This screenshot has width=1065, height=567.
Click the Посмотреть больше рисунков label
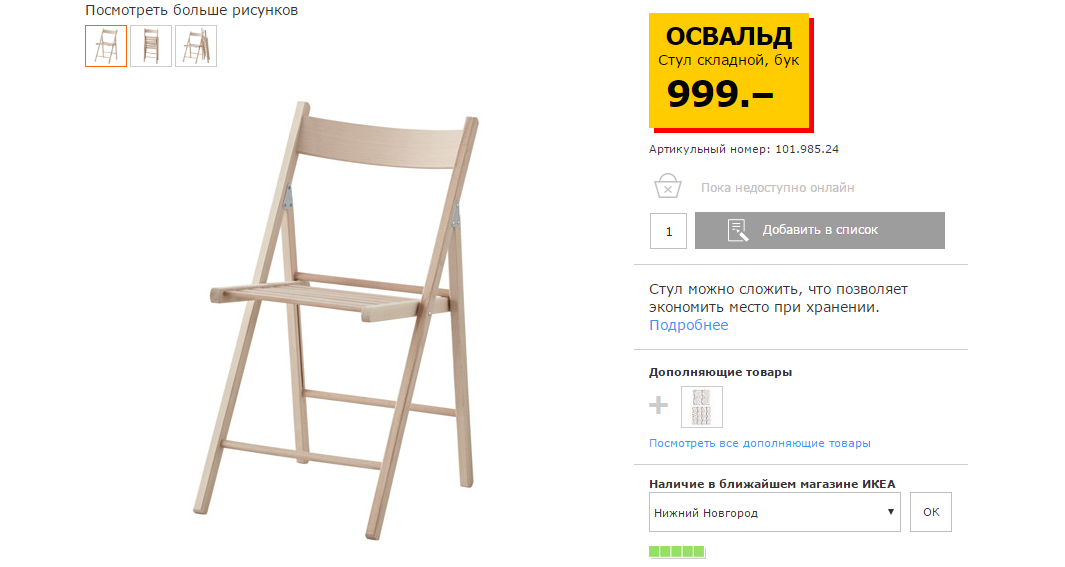click(192, 10)
